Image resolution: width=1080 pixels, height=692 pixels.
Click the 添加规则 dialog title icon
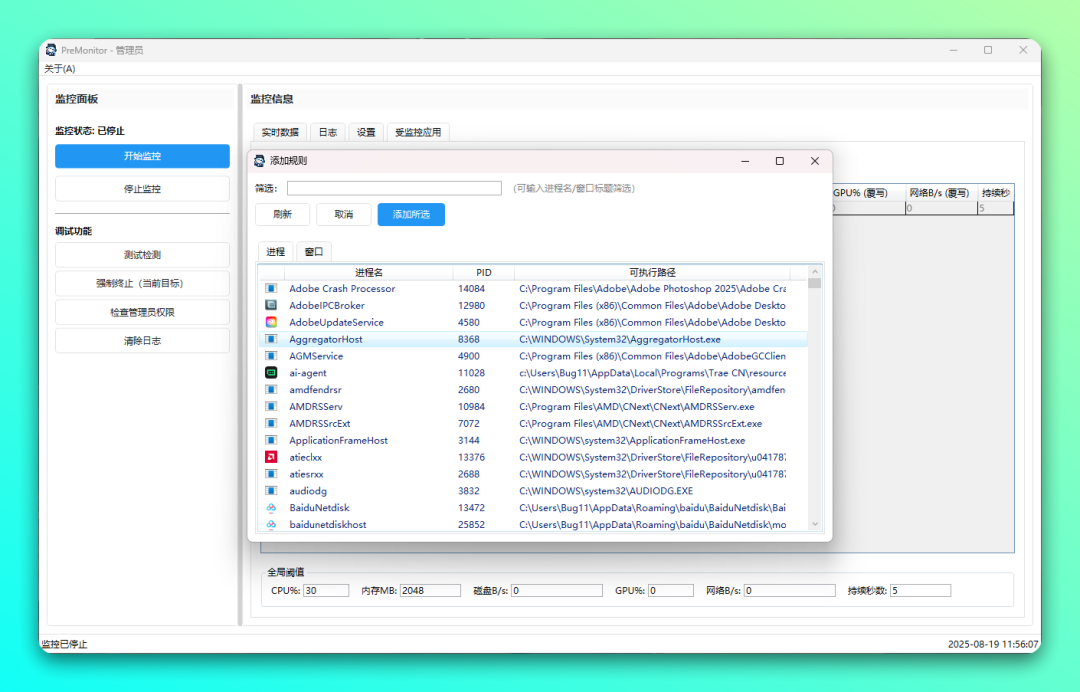[260, 160]
